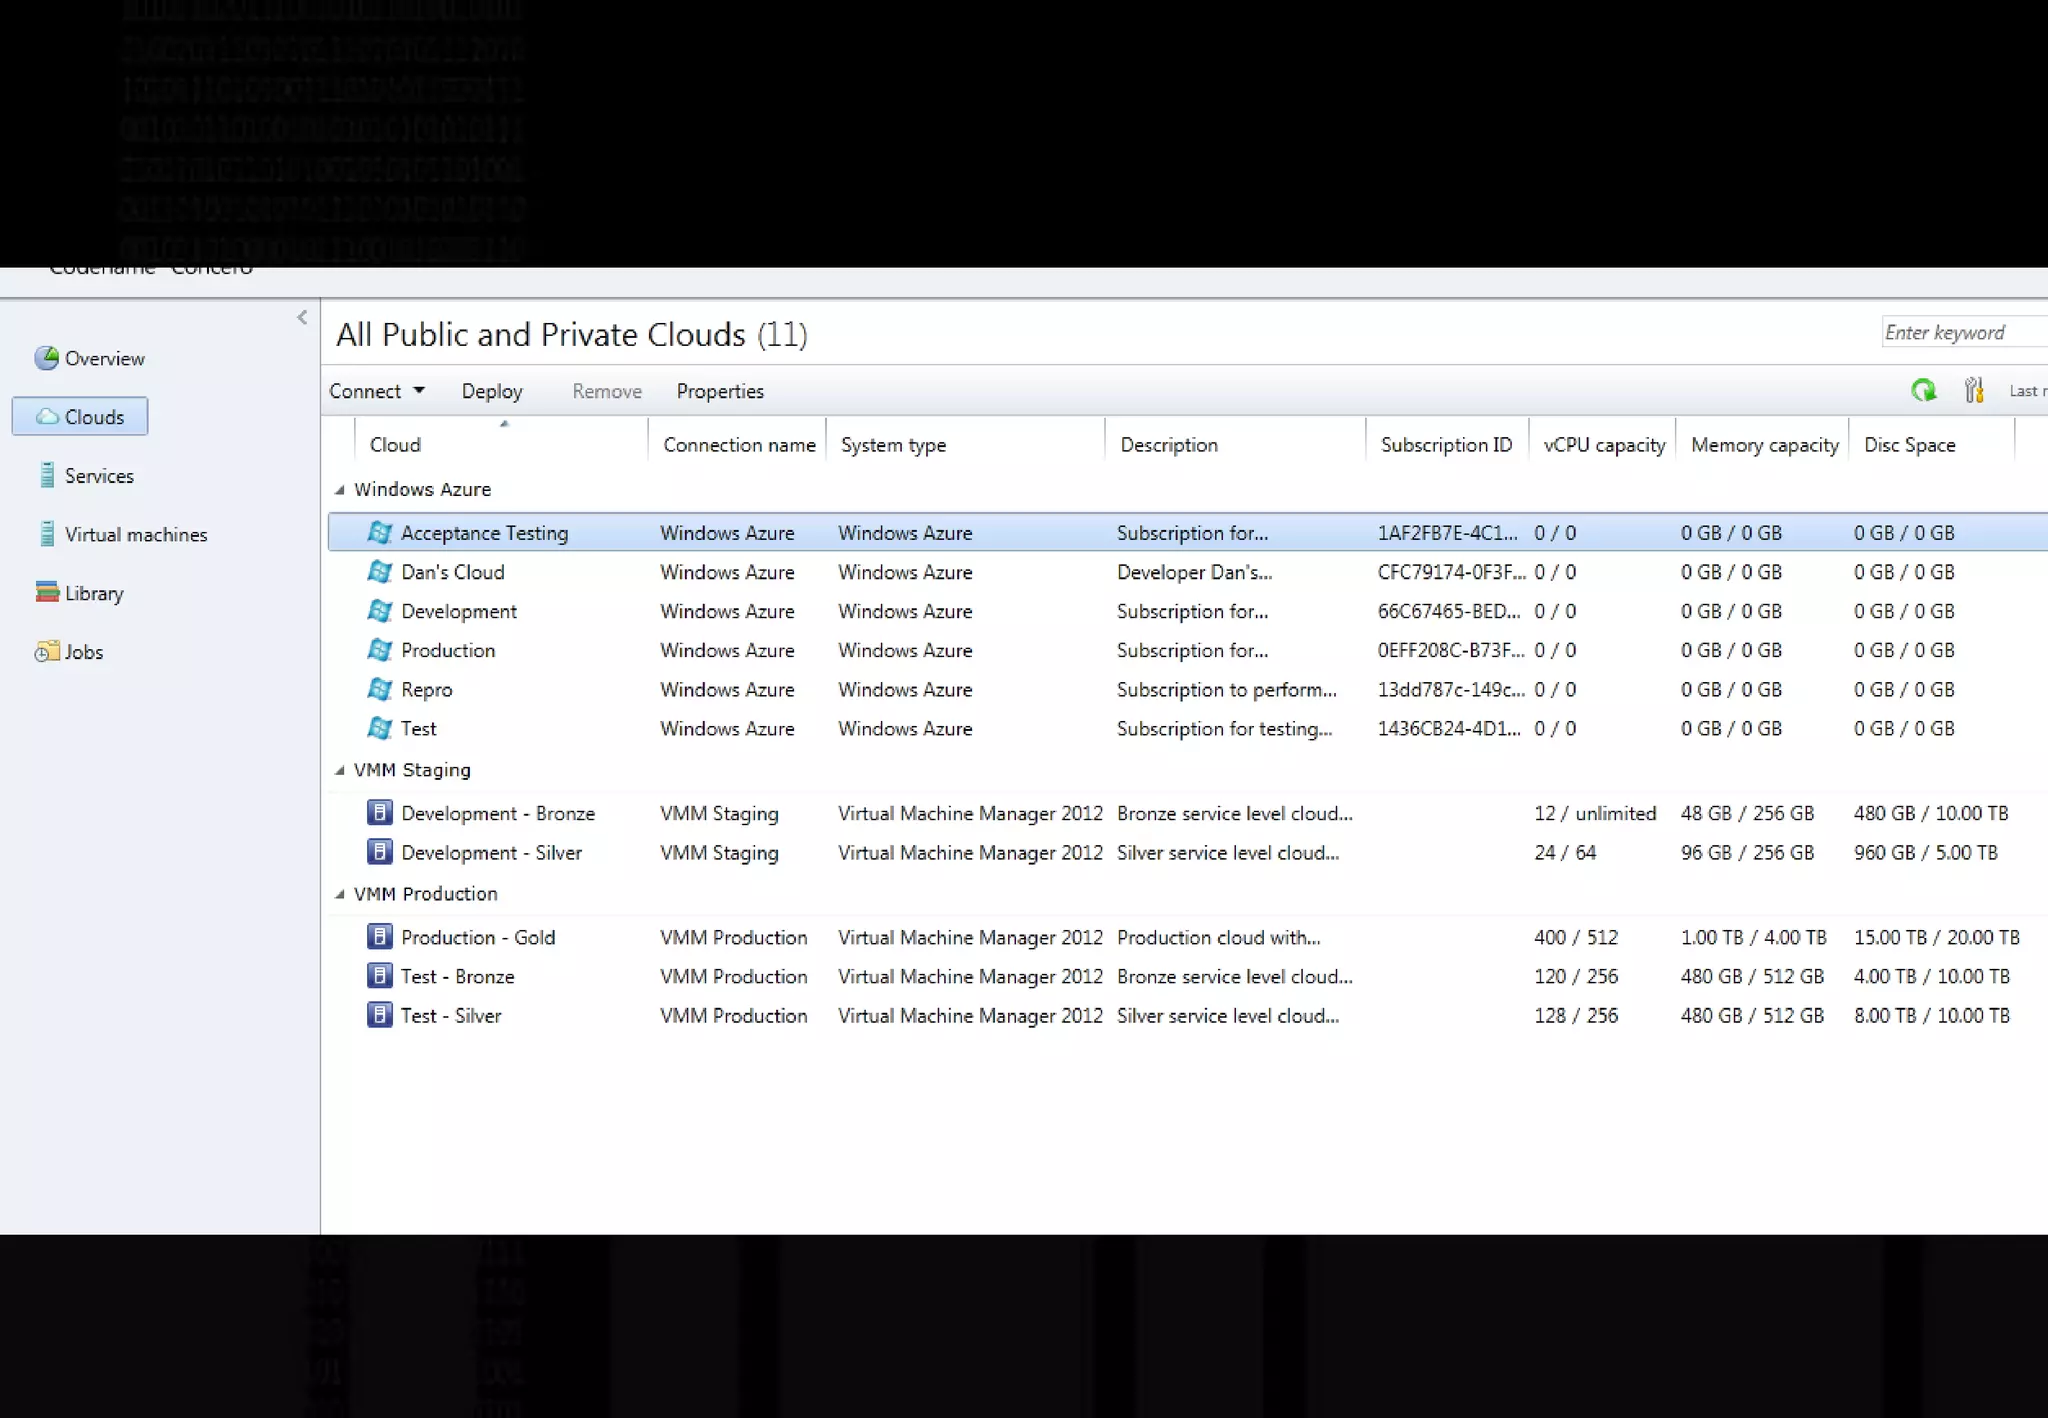Click Virtual machines sidebar icon

click(46, 534)
